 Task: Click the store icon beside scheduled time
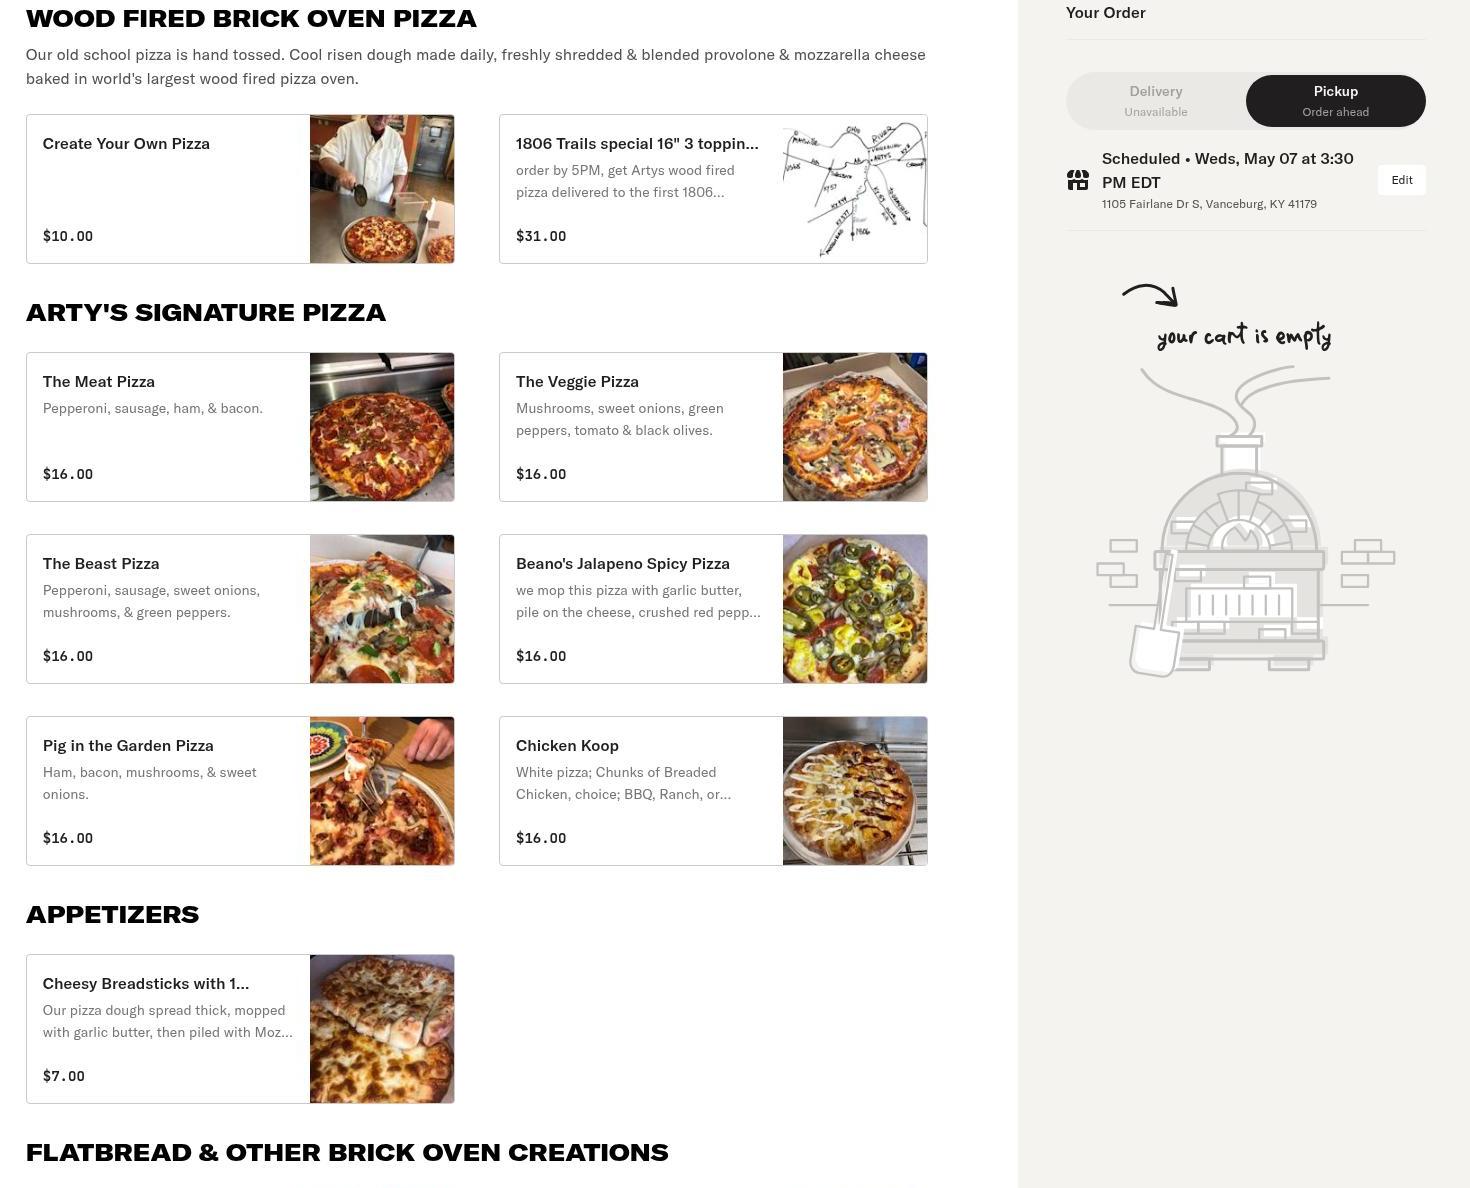(x=1078, y=180)
